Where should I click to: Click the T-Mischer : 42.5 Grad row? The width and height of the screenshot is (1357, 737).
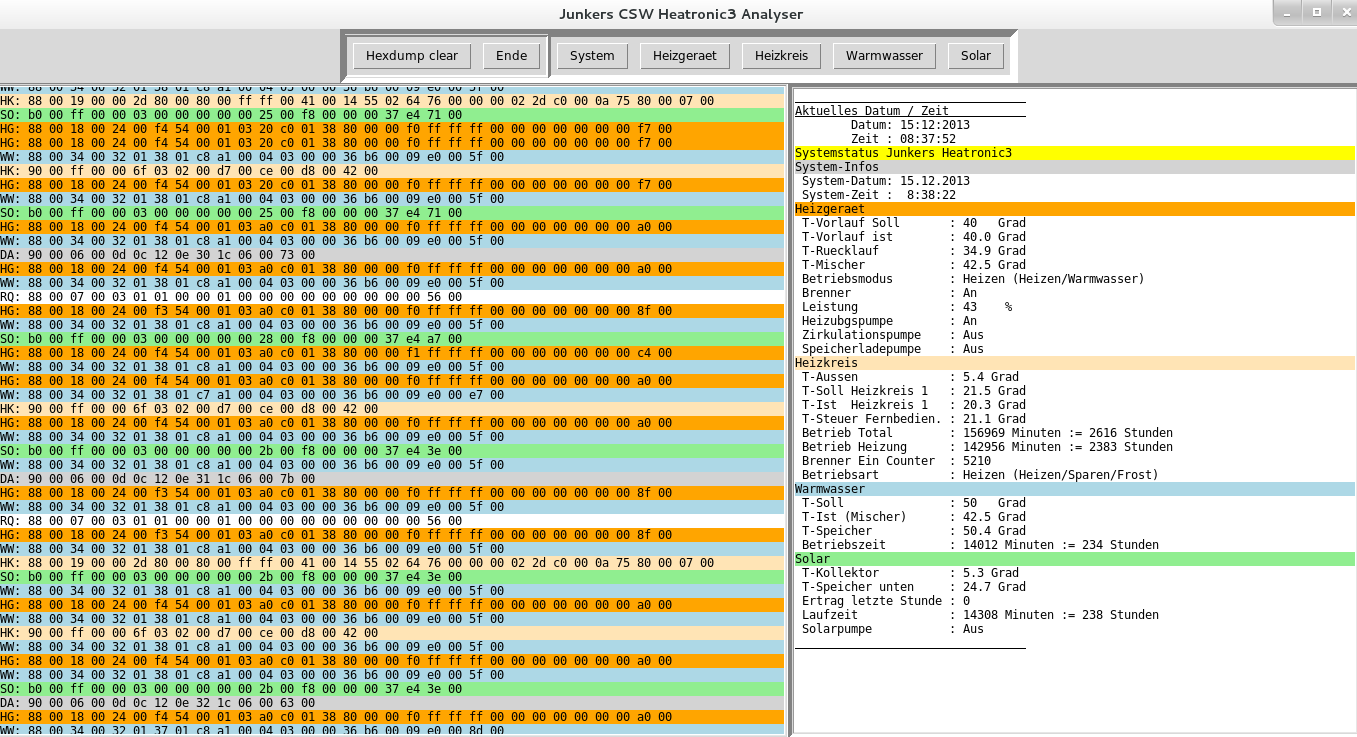click(x=914, y=265)
